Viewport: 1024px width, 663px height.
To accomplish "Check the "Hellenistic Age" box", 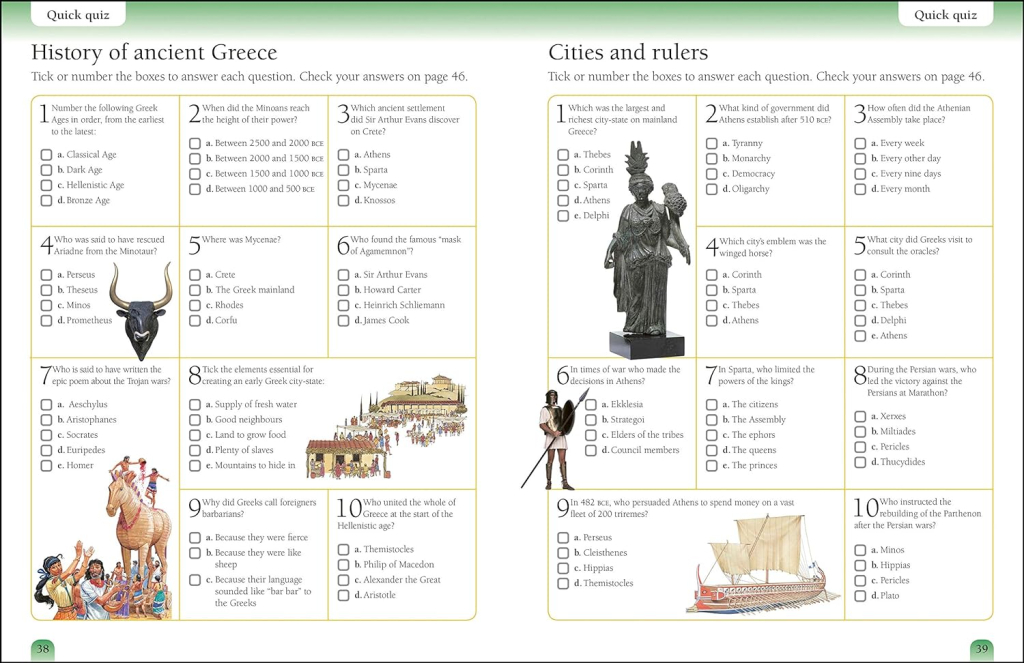I will (46, 186).
